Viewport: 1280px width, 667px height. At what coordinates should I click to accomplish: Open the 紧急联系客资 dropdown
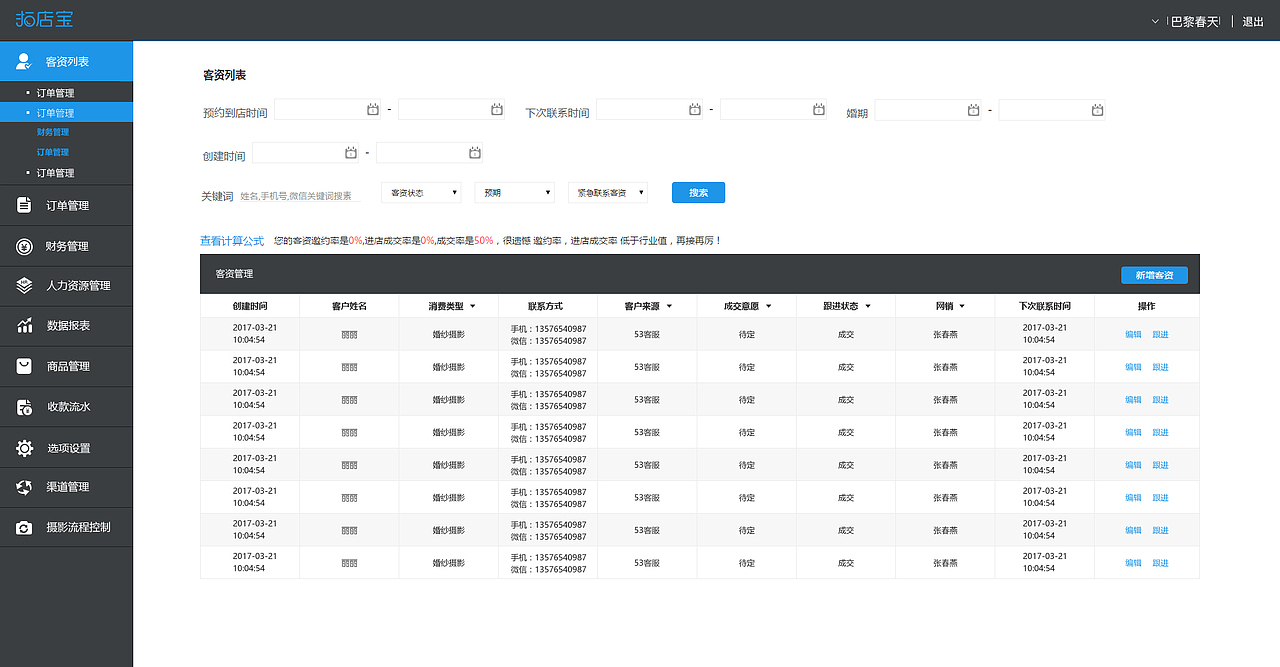tap(608, 193)
